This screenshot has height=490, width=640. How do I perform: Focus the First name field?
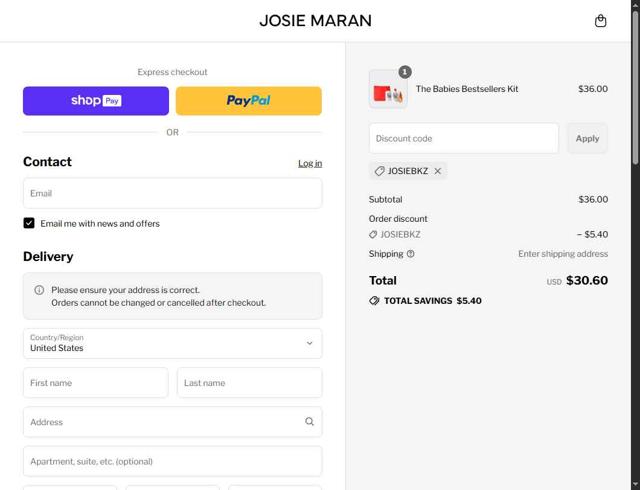(x=96, y=383)
